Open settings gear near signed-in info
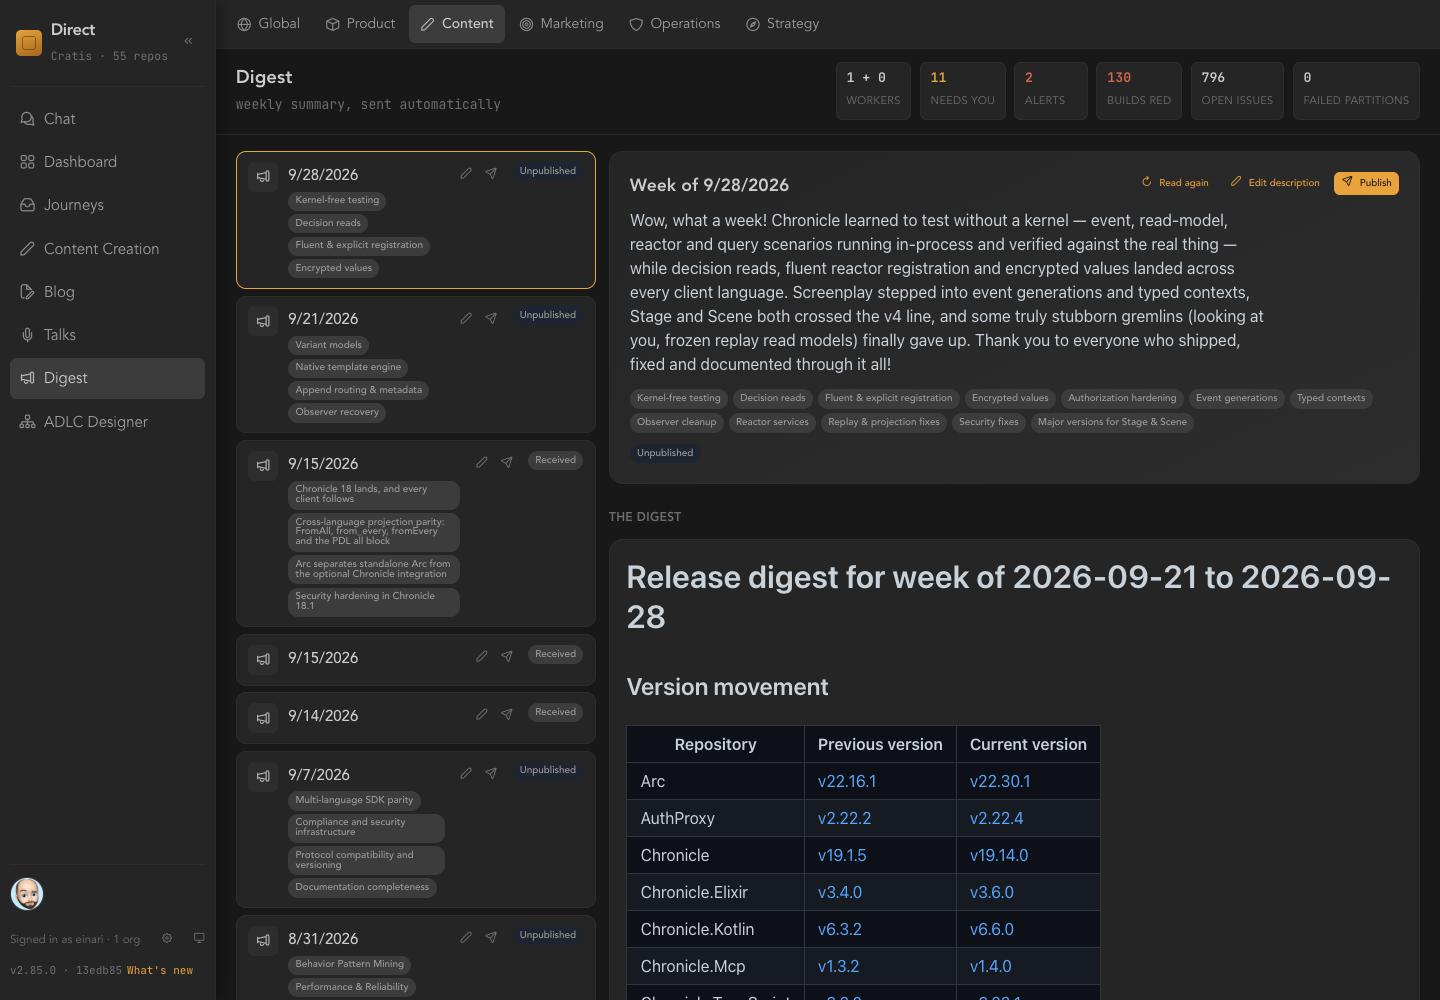The width and height of the screenshot is (1440, 1000). (x=167, y=938)
